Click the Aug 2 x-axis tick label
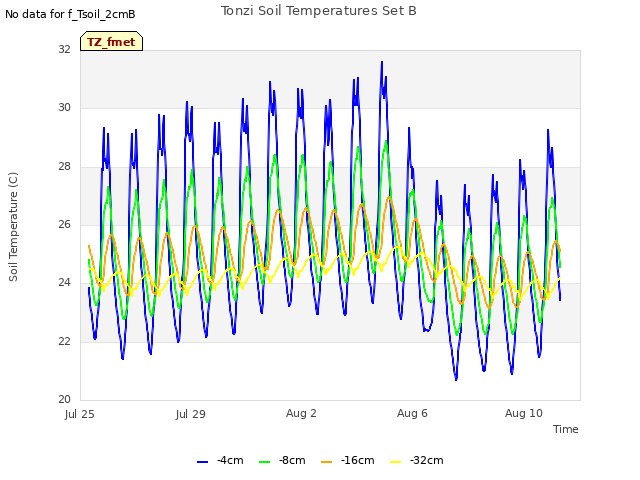 [301, 413]
